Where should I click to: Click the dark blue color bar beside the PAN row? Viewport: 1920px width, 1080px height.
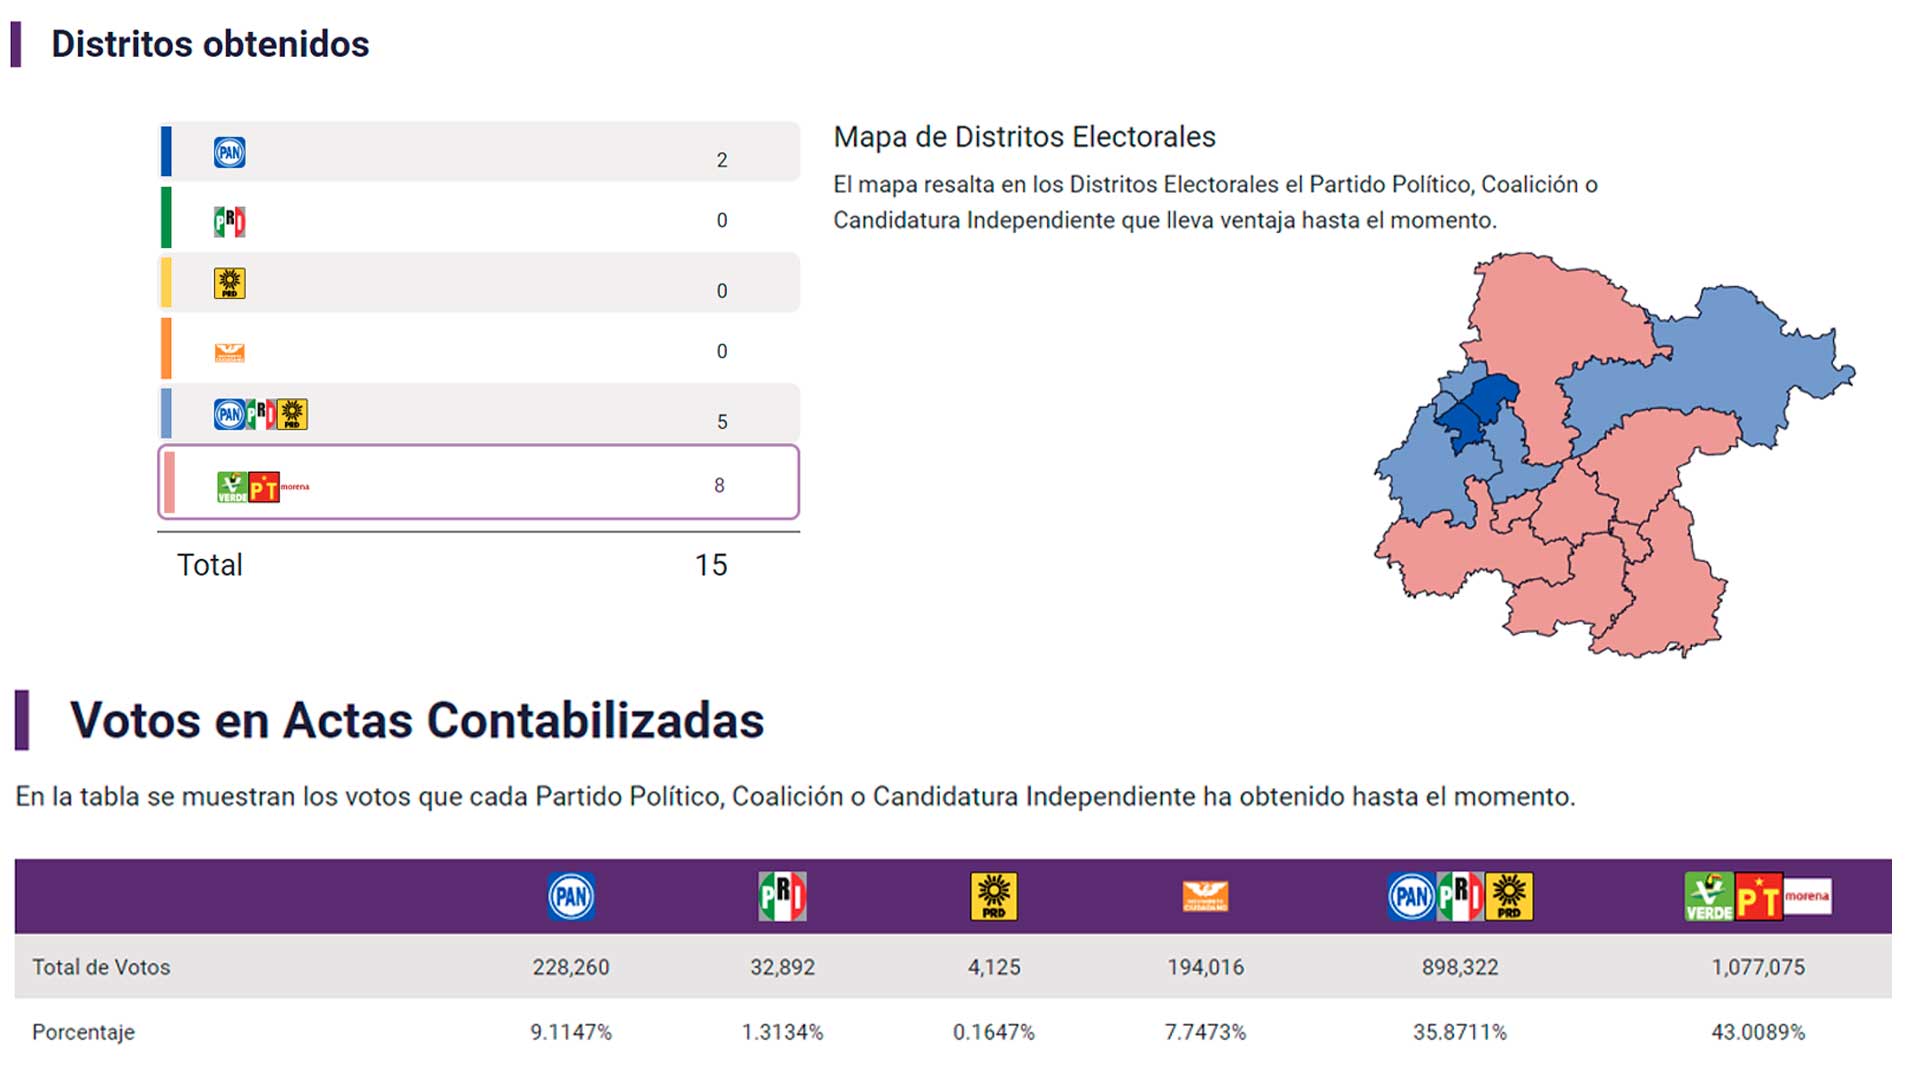click(x=166, y=152)
